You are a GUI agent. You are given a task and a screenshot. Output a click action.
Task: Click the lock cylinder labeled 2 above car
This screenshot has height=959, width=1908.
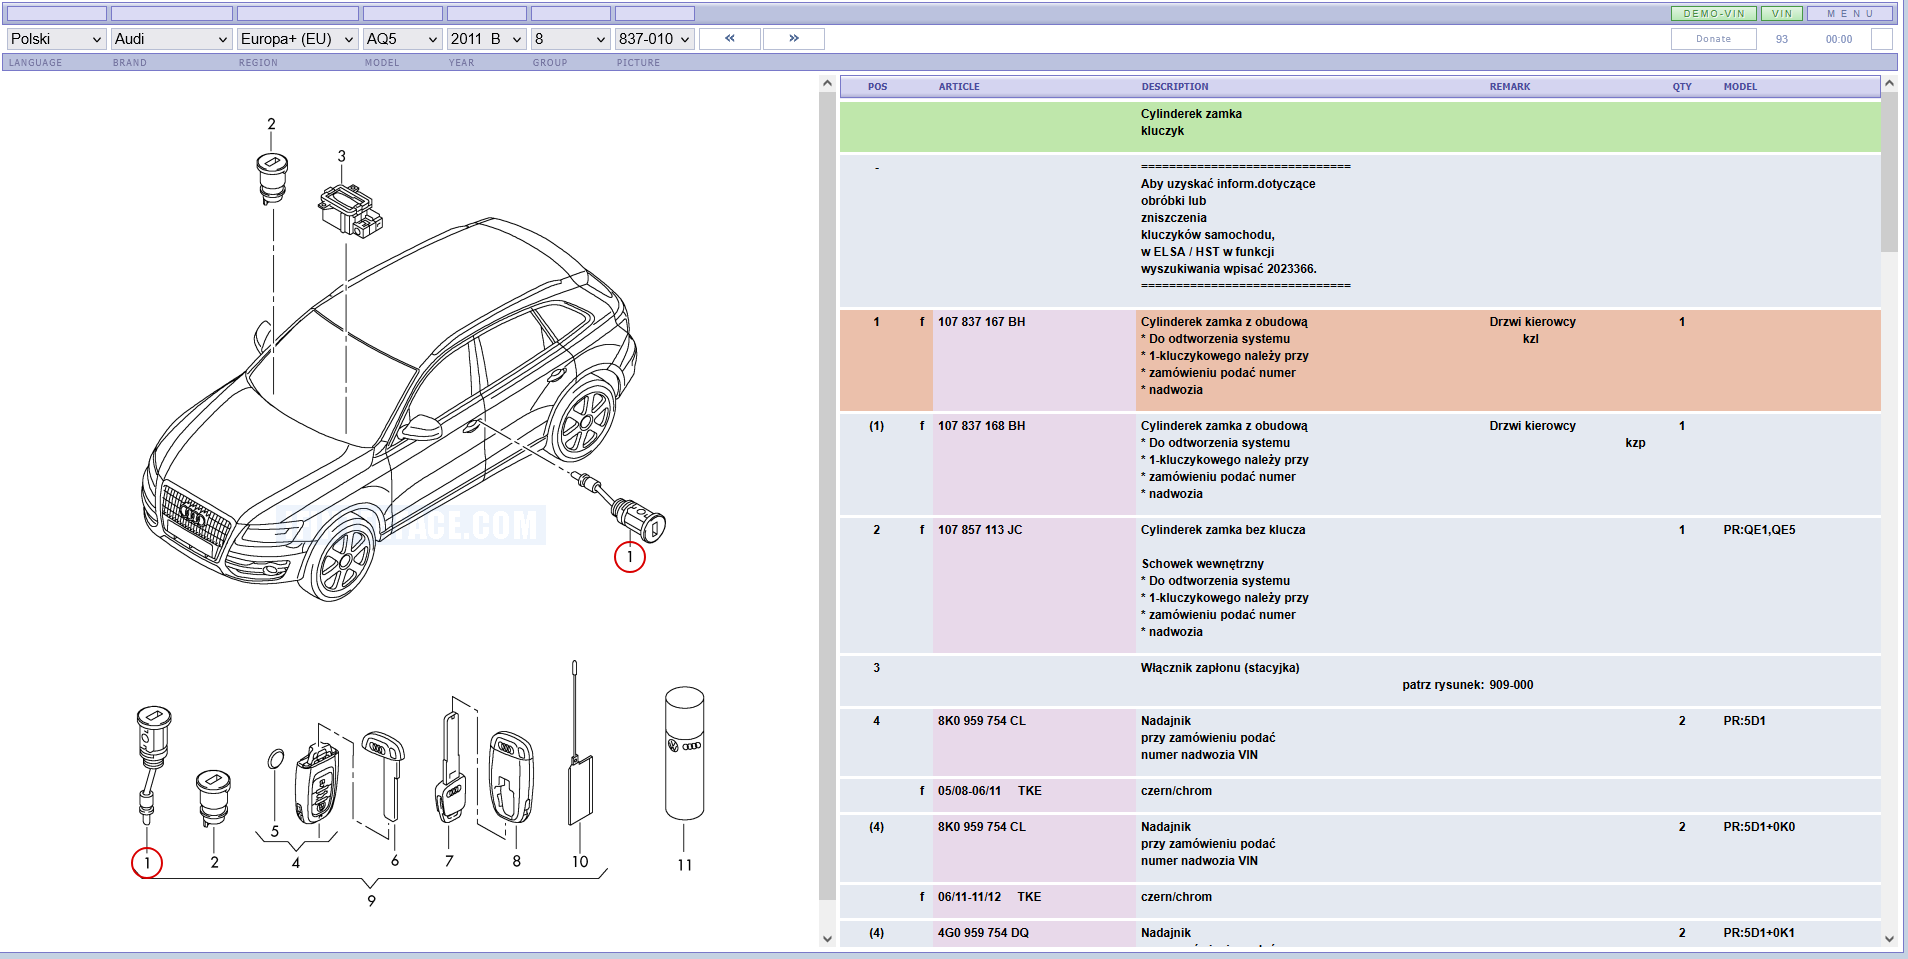click(272, 178)
